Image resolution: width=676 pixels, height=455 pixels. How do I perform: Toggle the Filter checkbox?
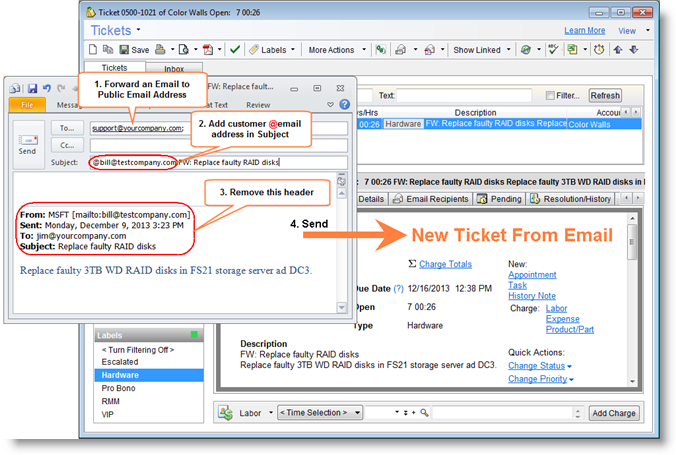(x=551, y=96)
